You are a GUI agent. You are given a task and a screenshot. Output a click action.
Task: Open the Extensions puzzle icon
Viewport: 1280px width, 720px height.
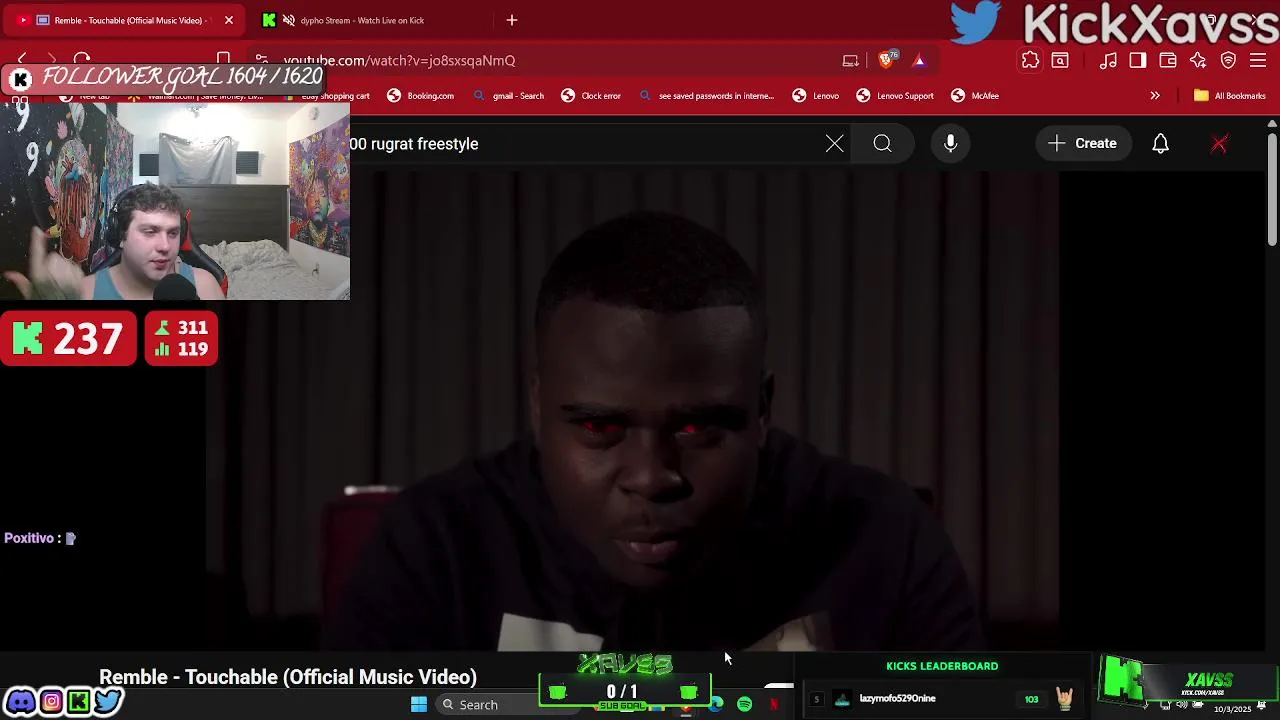[x=1030, y=61]
